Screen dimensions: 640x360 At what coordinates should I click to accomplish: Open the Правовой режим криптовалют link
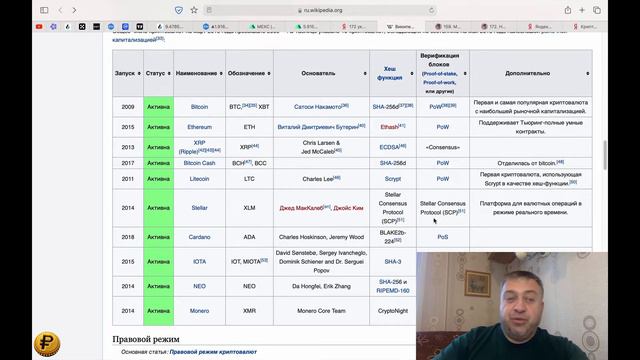click(213, 352)
